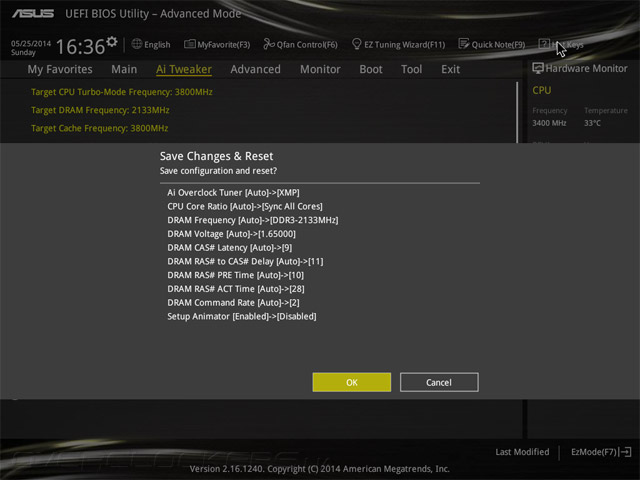The width and height of the screenshot is (640, 480).
Task: Launch EZ Tuning Wizard(F11) label
Action: pyautogui.click(x=404, y=44)
